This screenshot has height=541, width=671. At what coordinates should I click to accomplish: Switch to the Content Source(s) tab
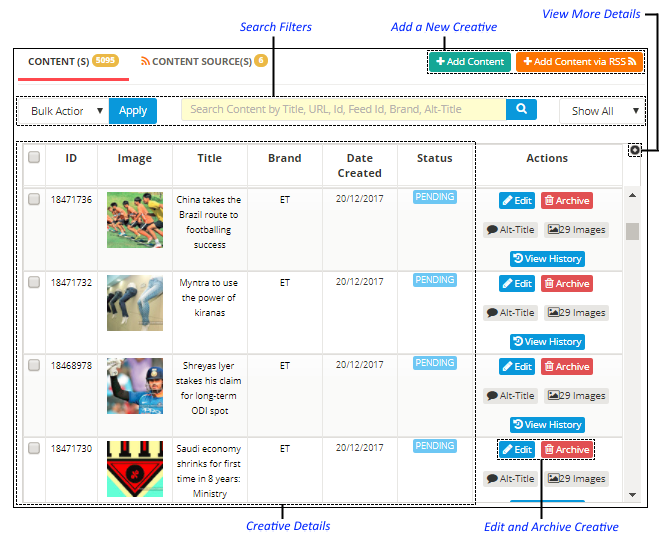[x=203, y=62]
